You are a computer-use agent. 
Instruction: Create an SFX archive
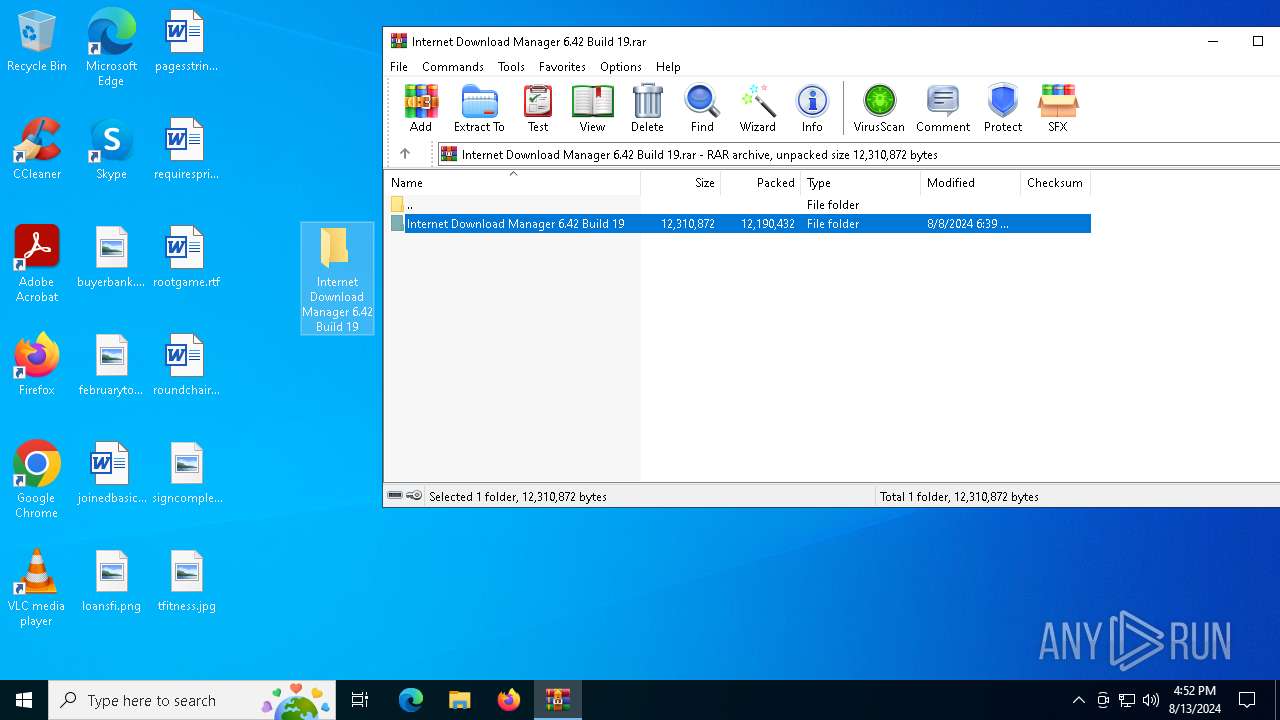[x=1057, y=108]
